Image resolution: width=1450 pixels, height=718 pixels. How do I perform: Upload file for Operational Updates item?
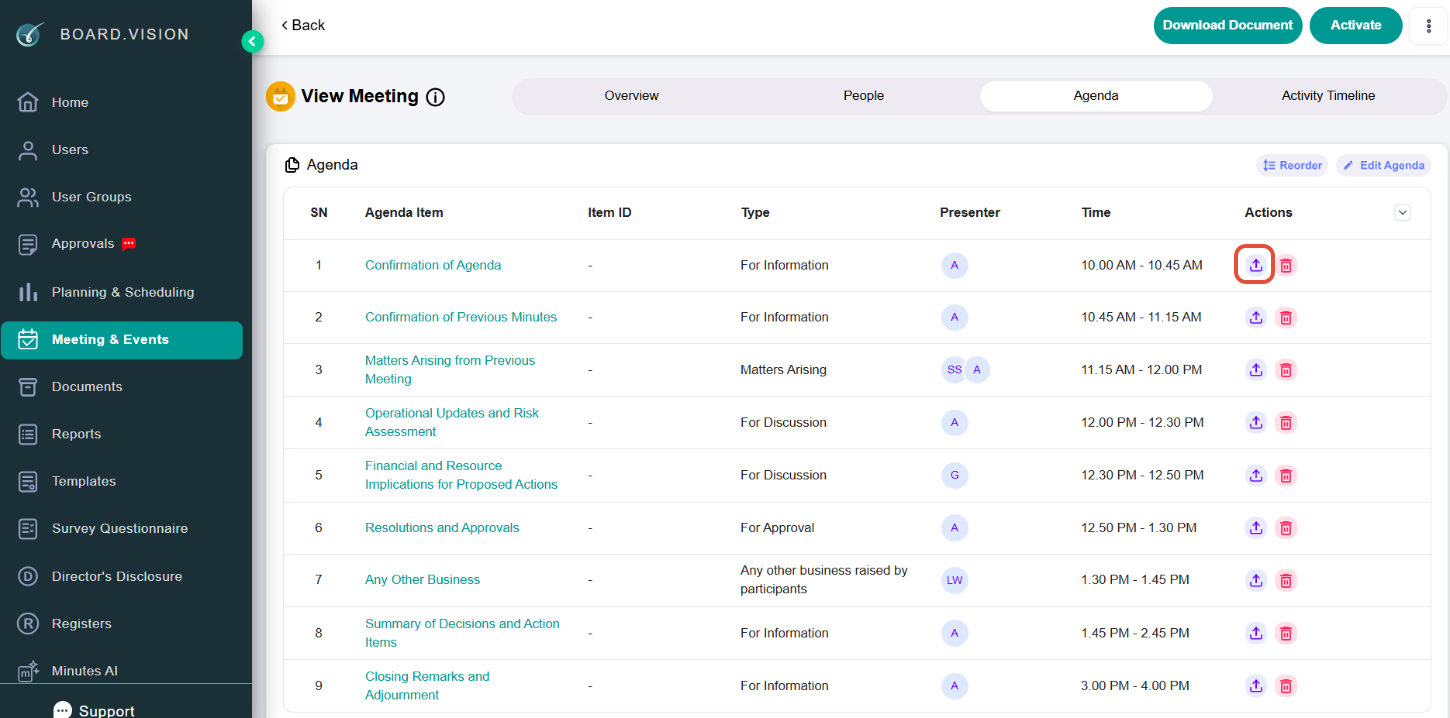point(1256,422)
